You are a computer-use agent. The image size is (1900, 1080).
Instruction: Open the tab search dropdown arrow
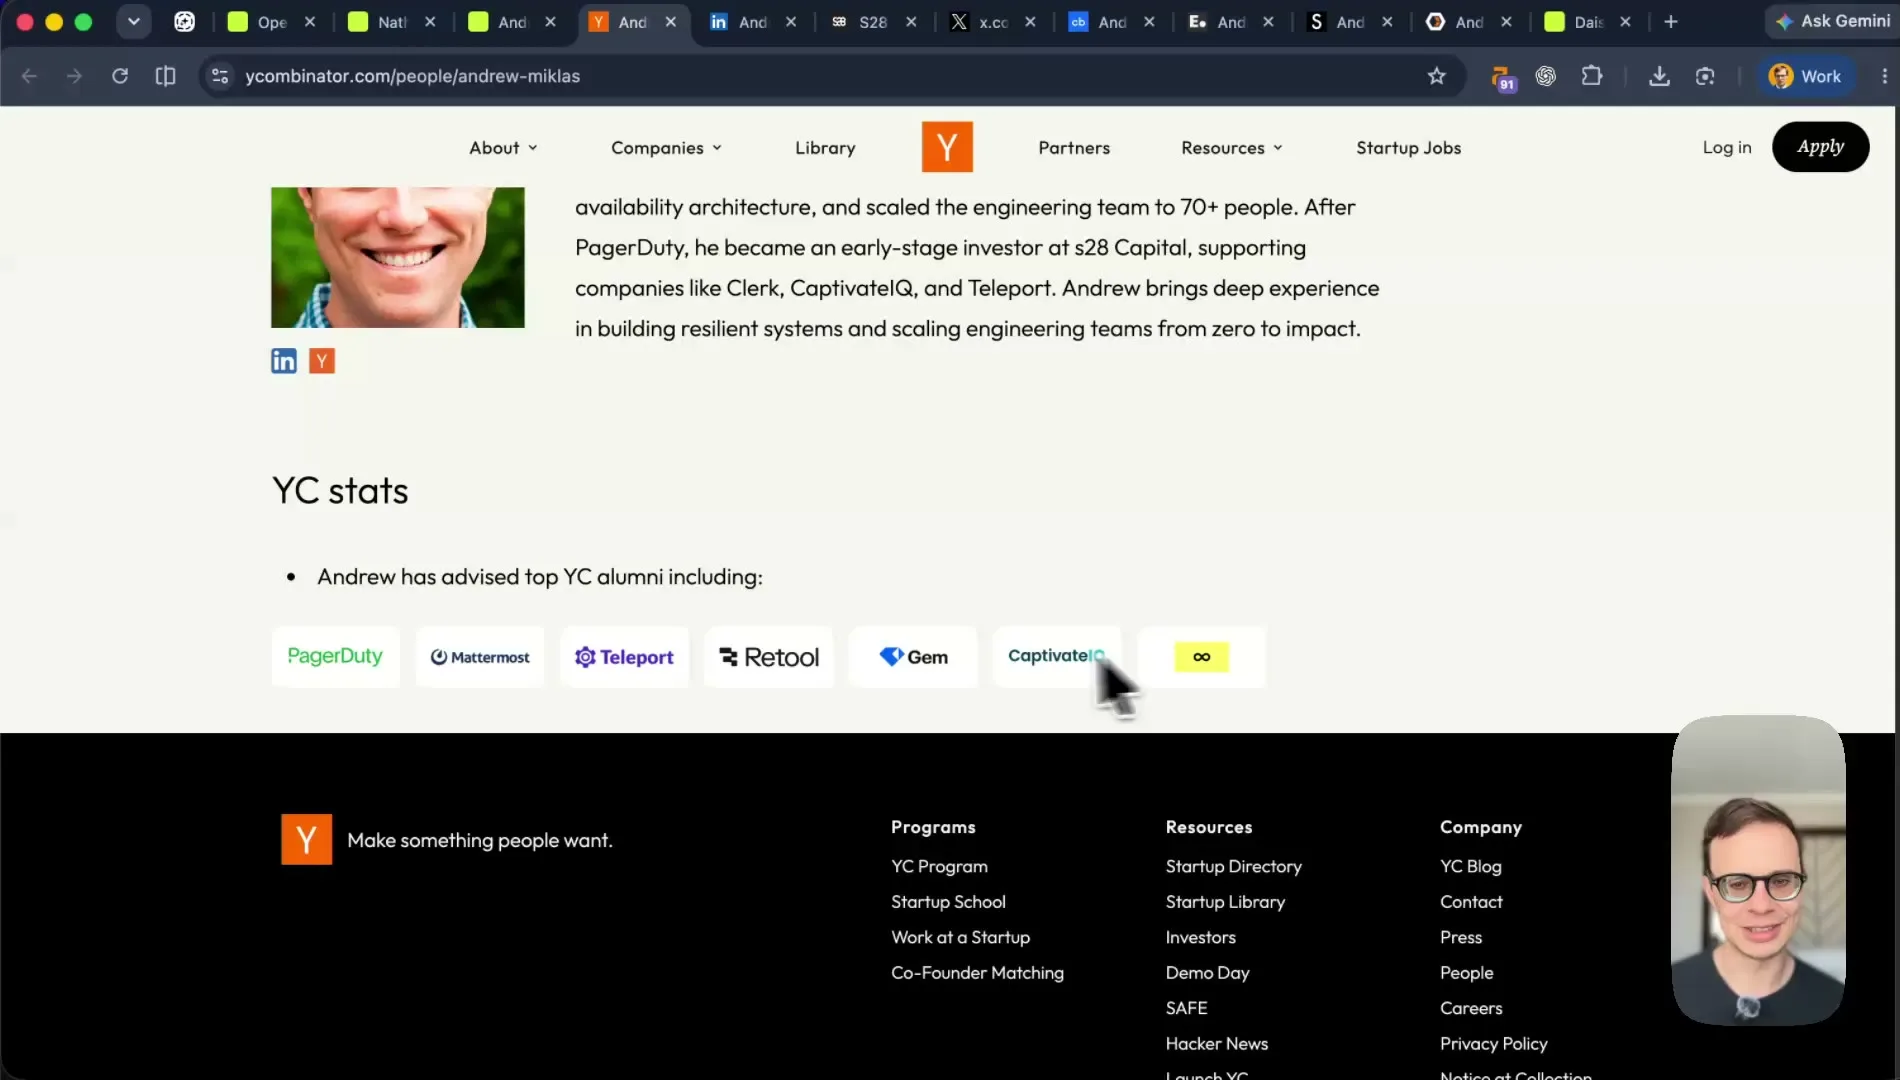pos(133,22)
